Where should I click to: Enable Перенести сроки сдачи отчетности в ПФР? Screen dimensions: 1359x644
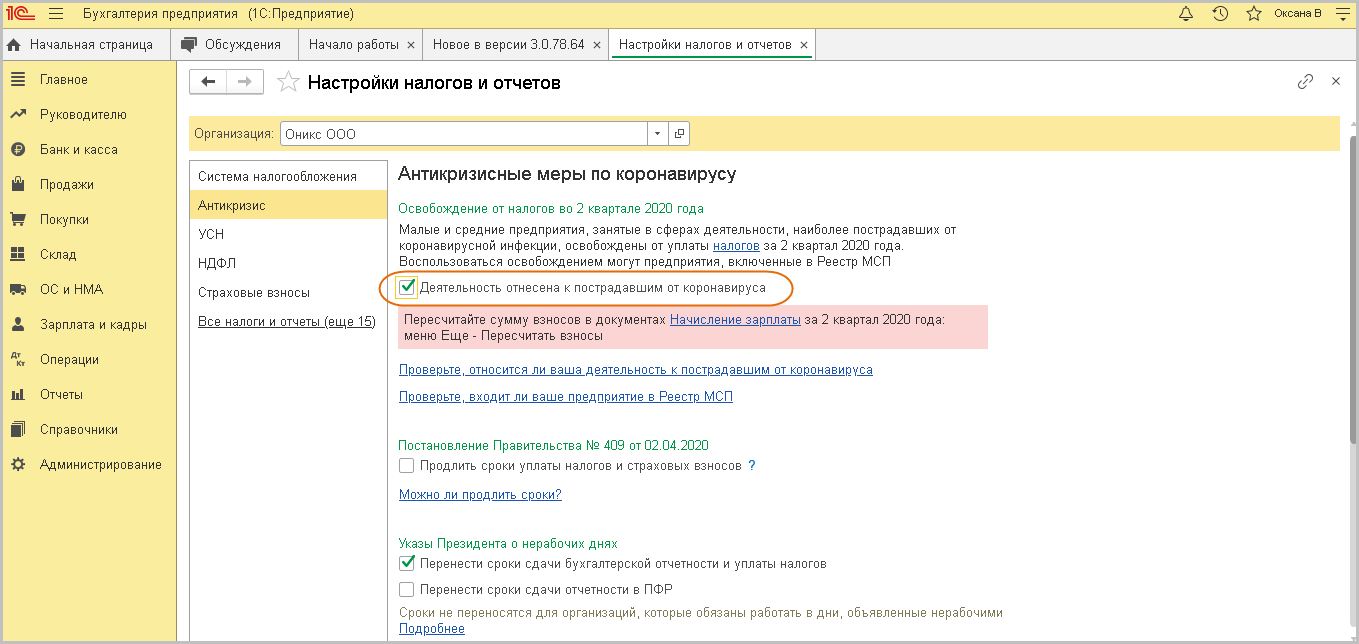(406, 590)
